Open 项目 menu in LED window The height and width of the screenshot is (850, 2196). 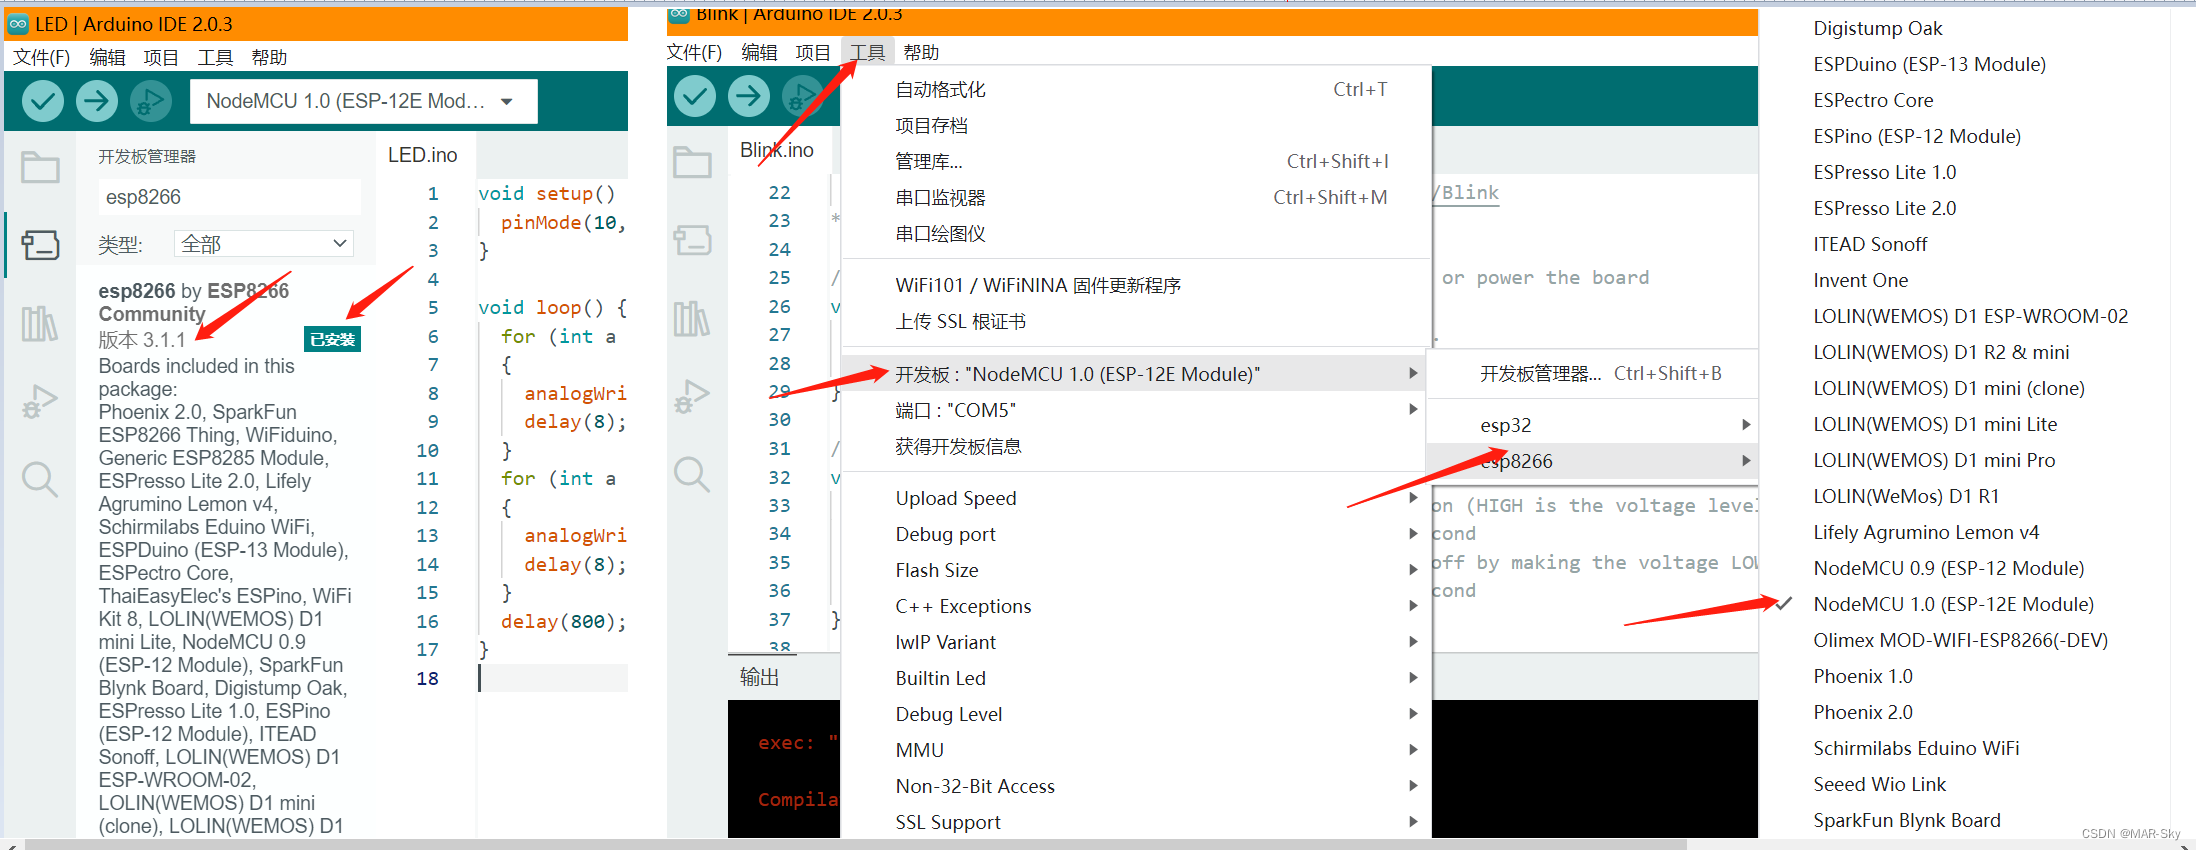click(161, 57)
